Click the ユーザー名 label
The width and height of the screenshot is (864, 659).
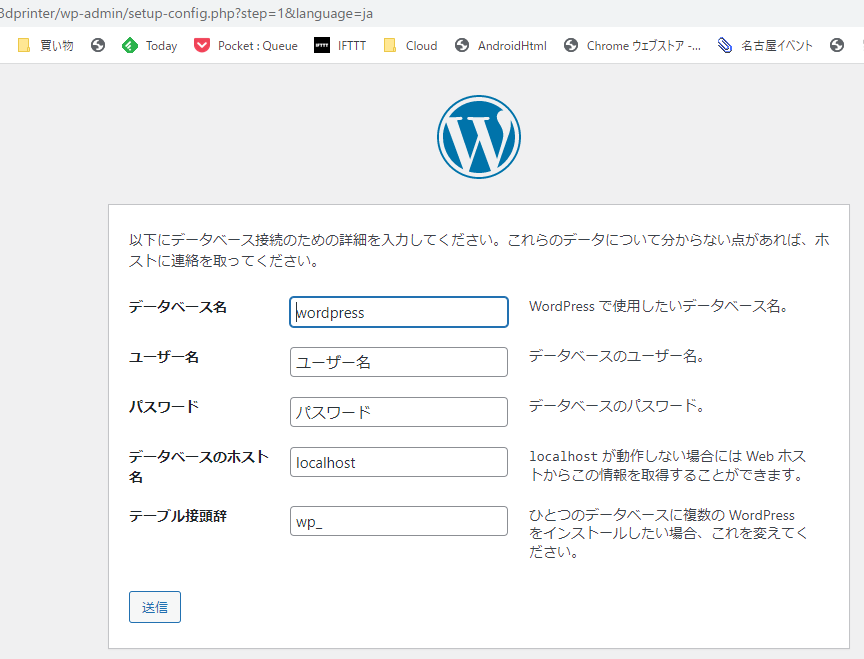pos(164,357)
